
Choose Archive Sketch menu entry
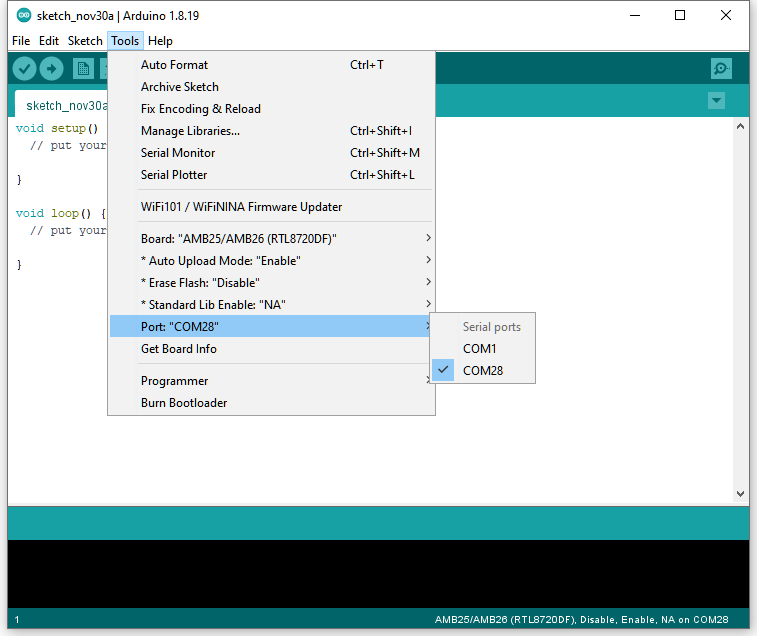coord(272,87)
